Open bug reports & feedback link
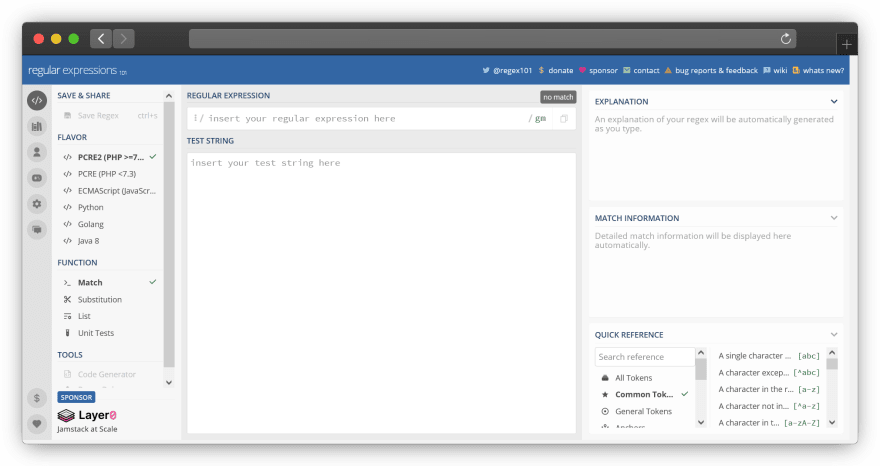The image size is (880, 466). [711, 70]
